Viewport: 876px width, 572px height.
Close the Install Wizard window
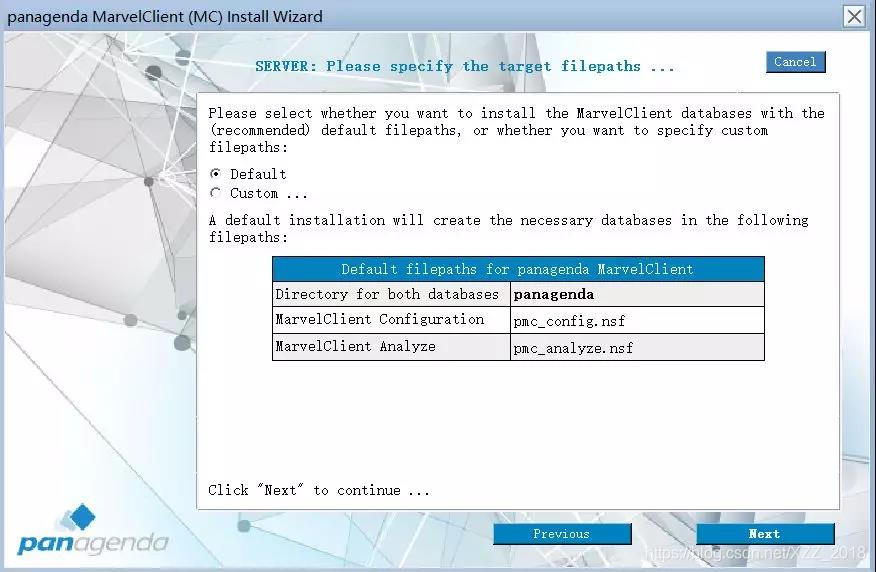coord(854,16)
